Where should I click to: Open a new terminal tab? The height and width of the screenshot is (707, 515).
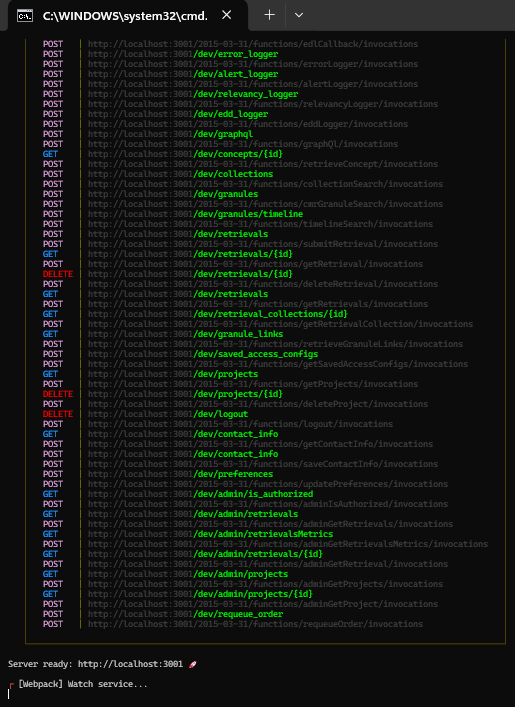(x=269, y=15)
